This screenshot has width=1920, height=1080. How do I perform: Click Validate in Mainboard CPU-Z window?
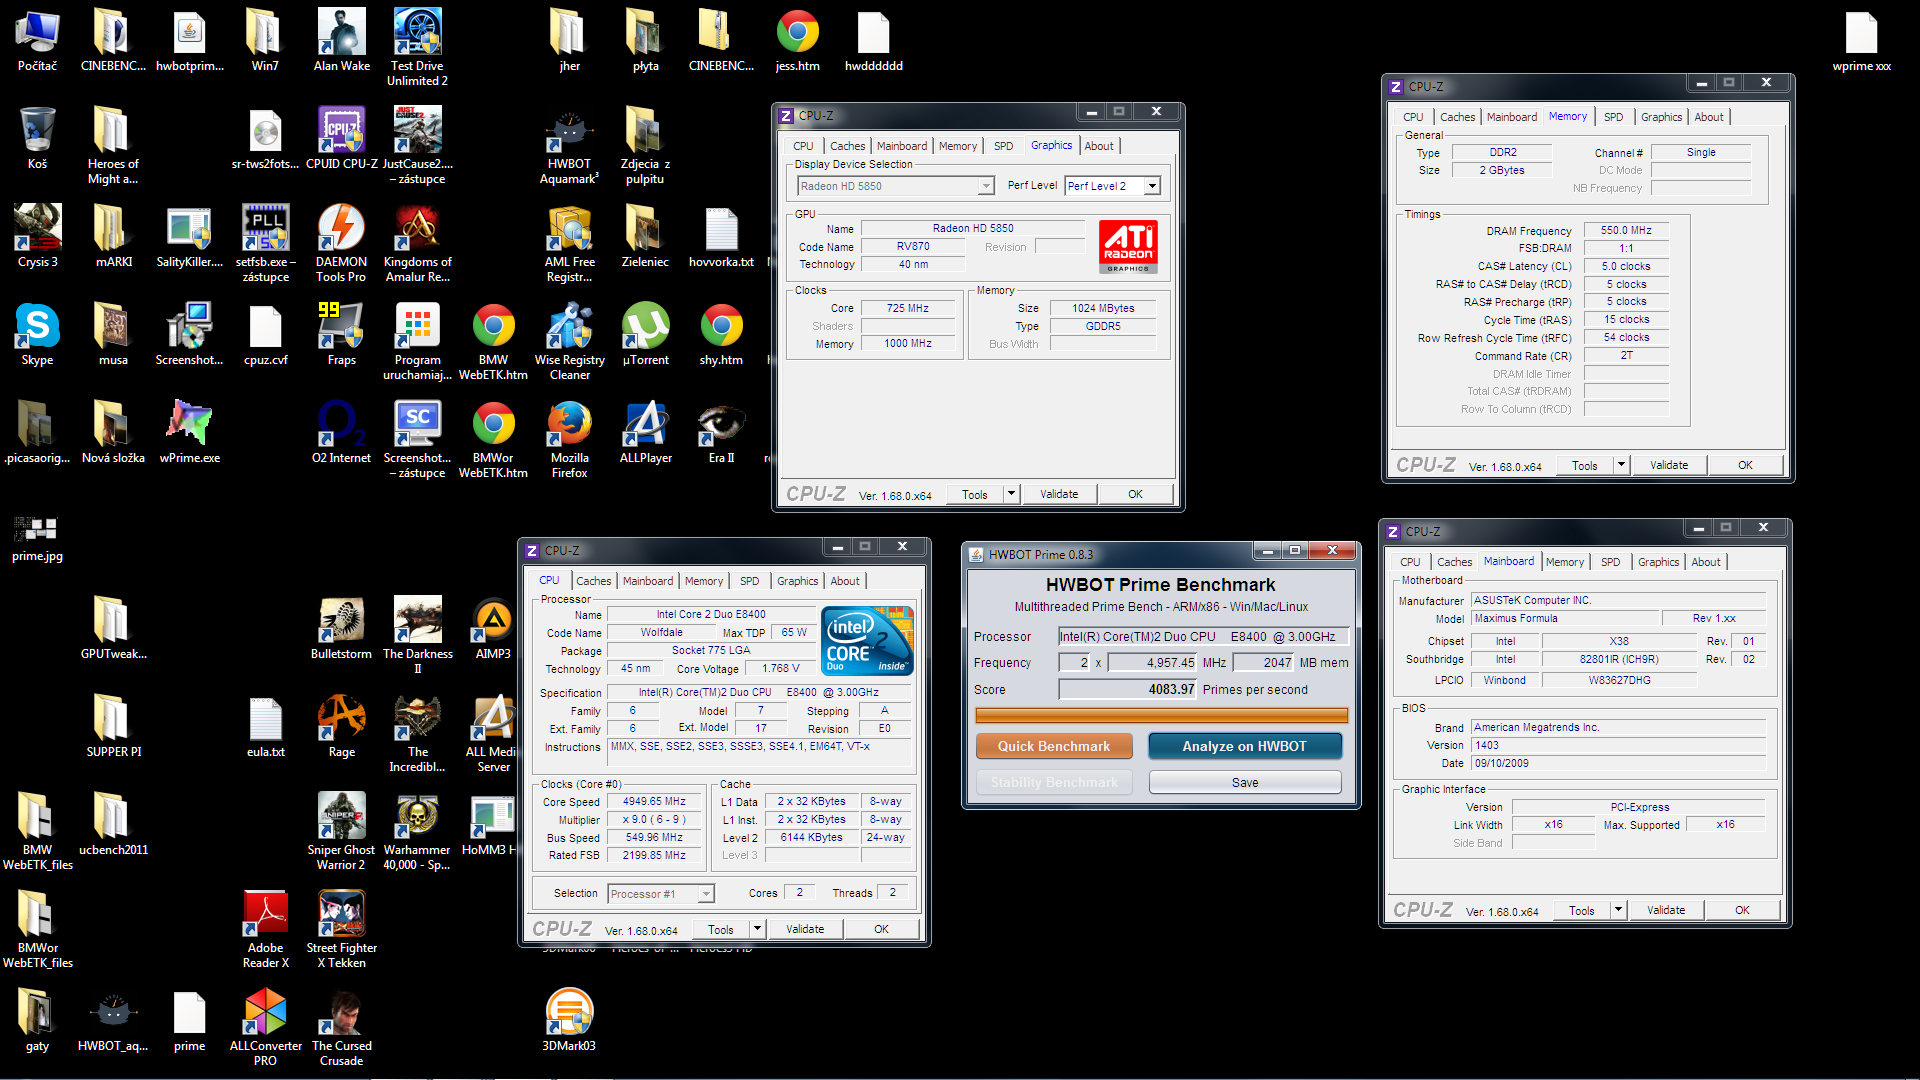coord(1666,910)
